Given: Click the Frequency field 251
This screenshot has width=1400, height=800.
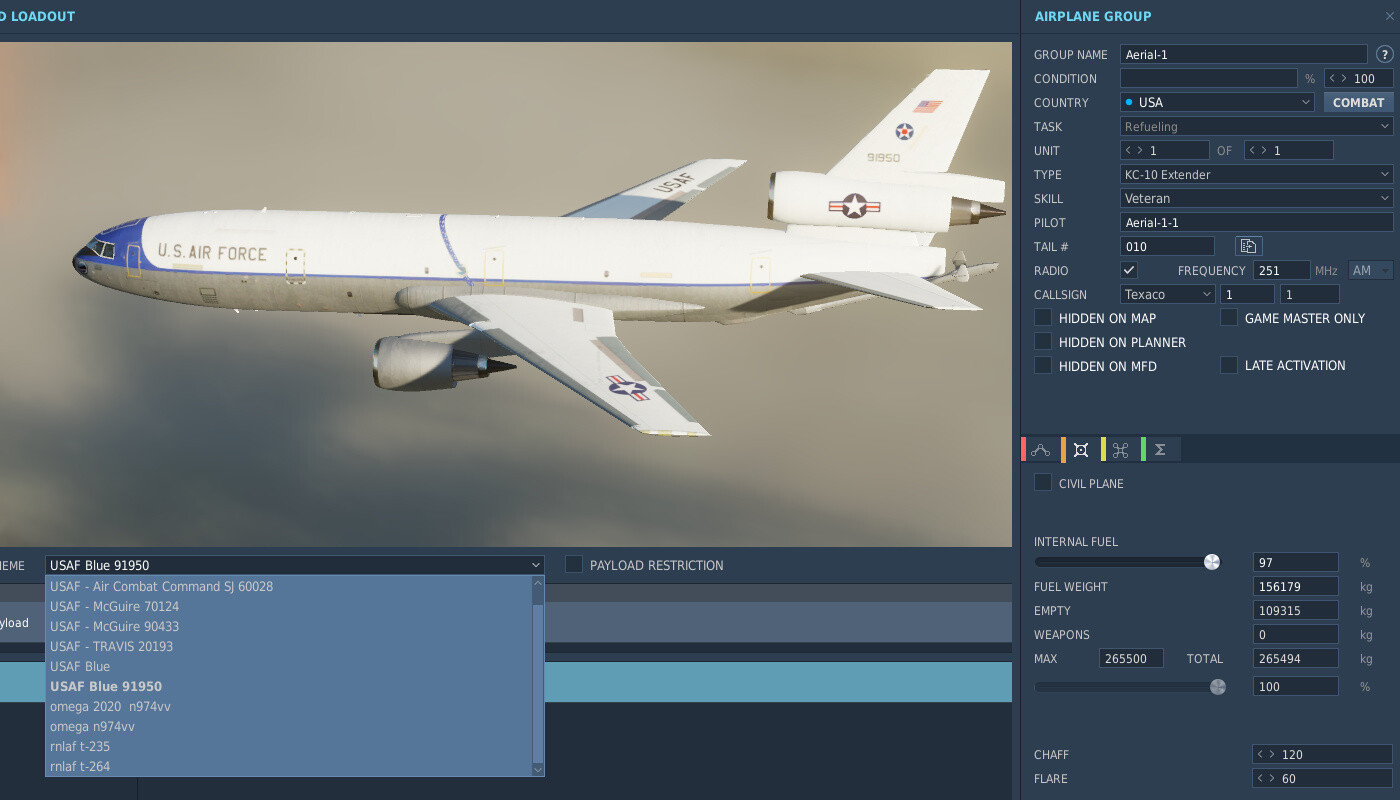Looking at the screenshot, I should [1282, 270].
